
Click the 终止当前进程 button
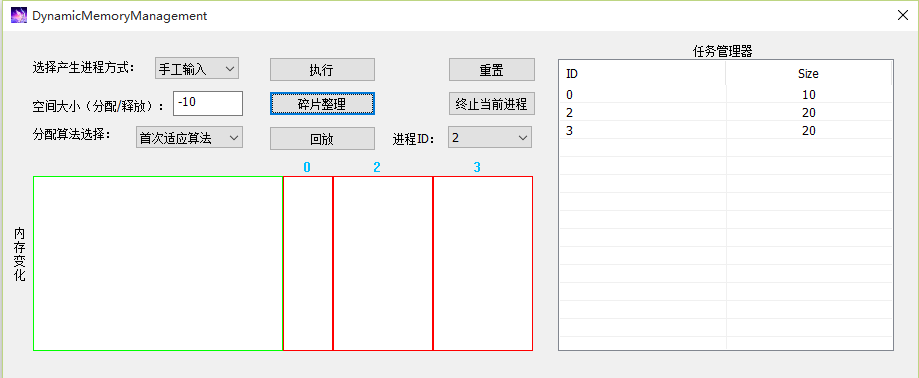pyautogui.click(x=492, y=104)
